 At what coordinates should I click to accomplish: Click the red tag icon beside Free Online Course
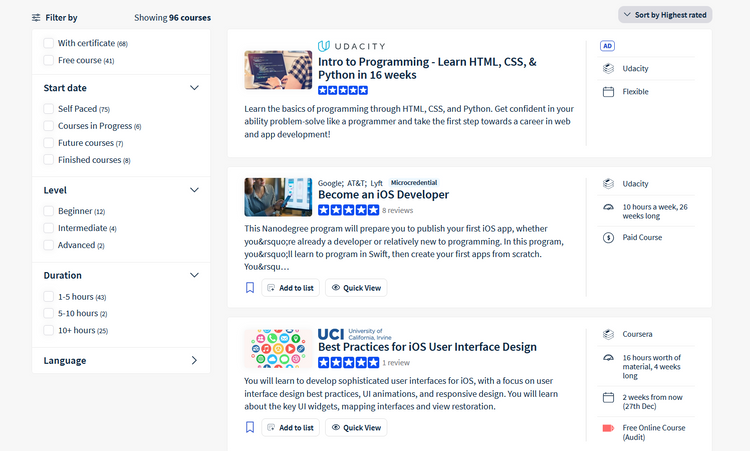point(608,428)
